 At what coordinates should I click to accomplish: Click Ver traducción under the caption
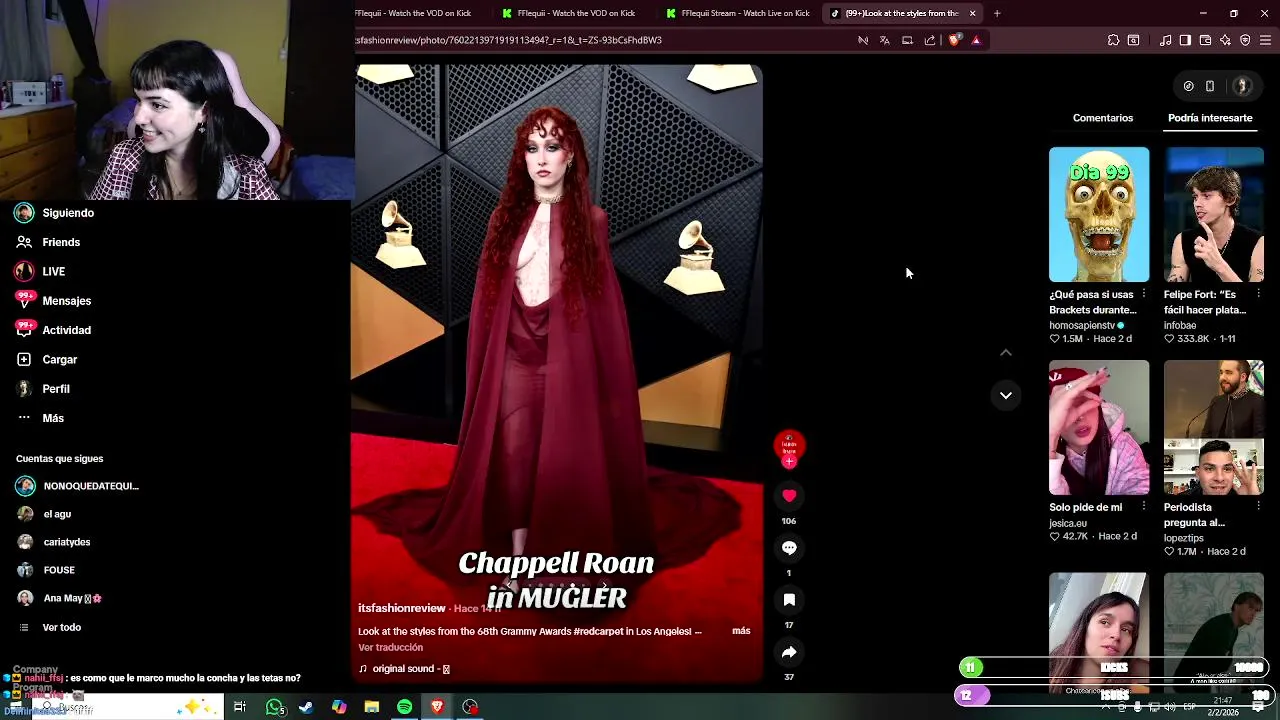point(391,647)
